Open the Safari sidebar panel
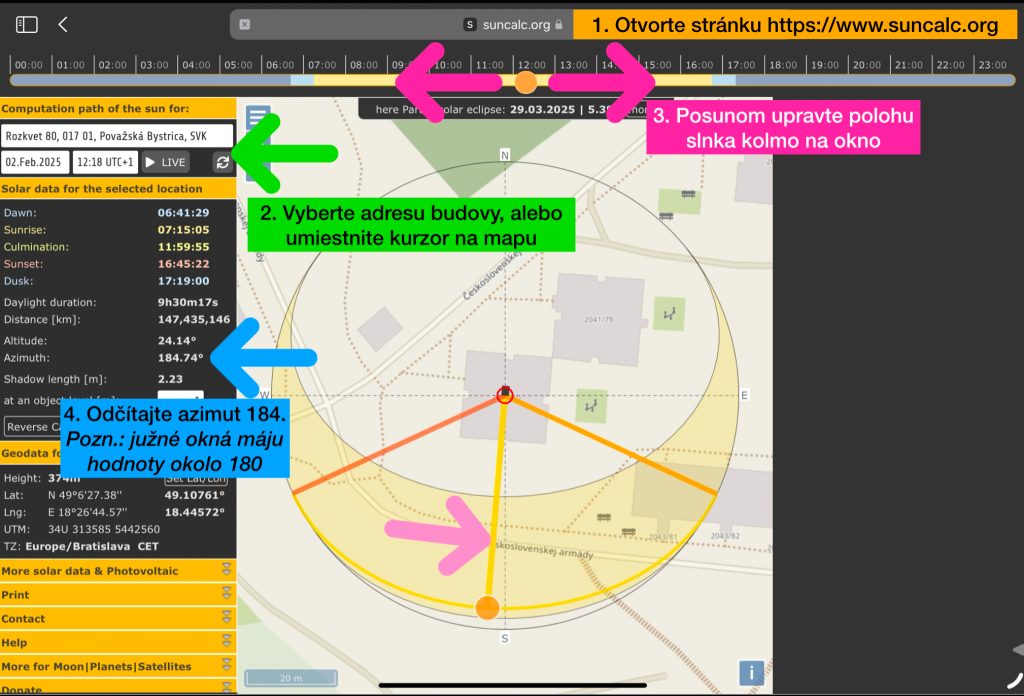The width and height of the screenshot is (1024, 696). (27, 24)
